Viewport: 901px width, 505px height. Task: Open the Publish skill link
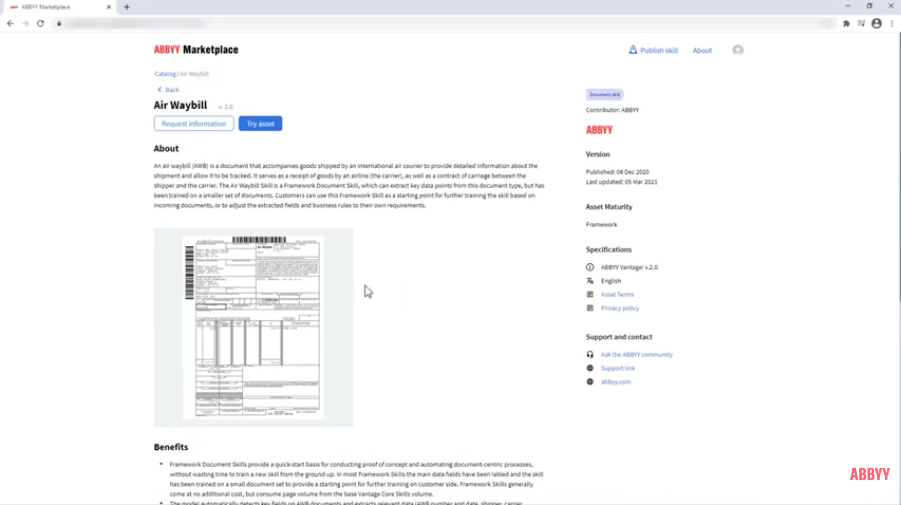pyautogui.click(x=659, y=51)
